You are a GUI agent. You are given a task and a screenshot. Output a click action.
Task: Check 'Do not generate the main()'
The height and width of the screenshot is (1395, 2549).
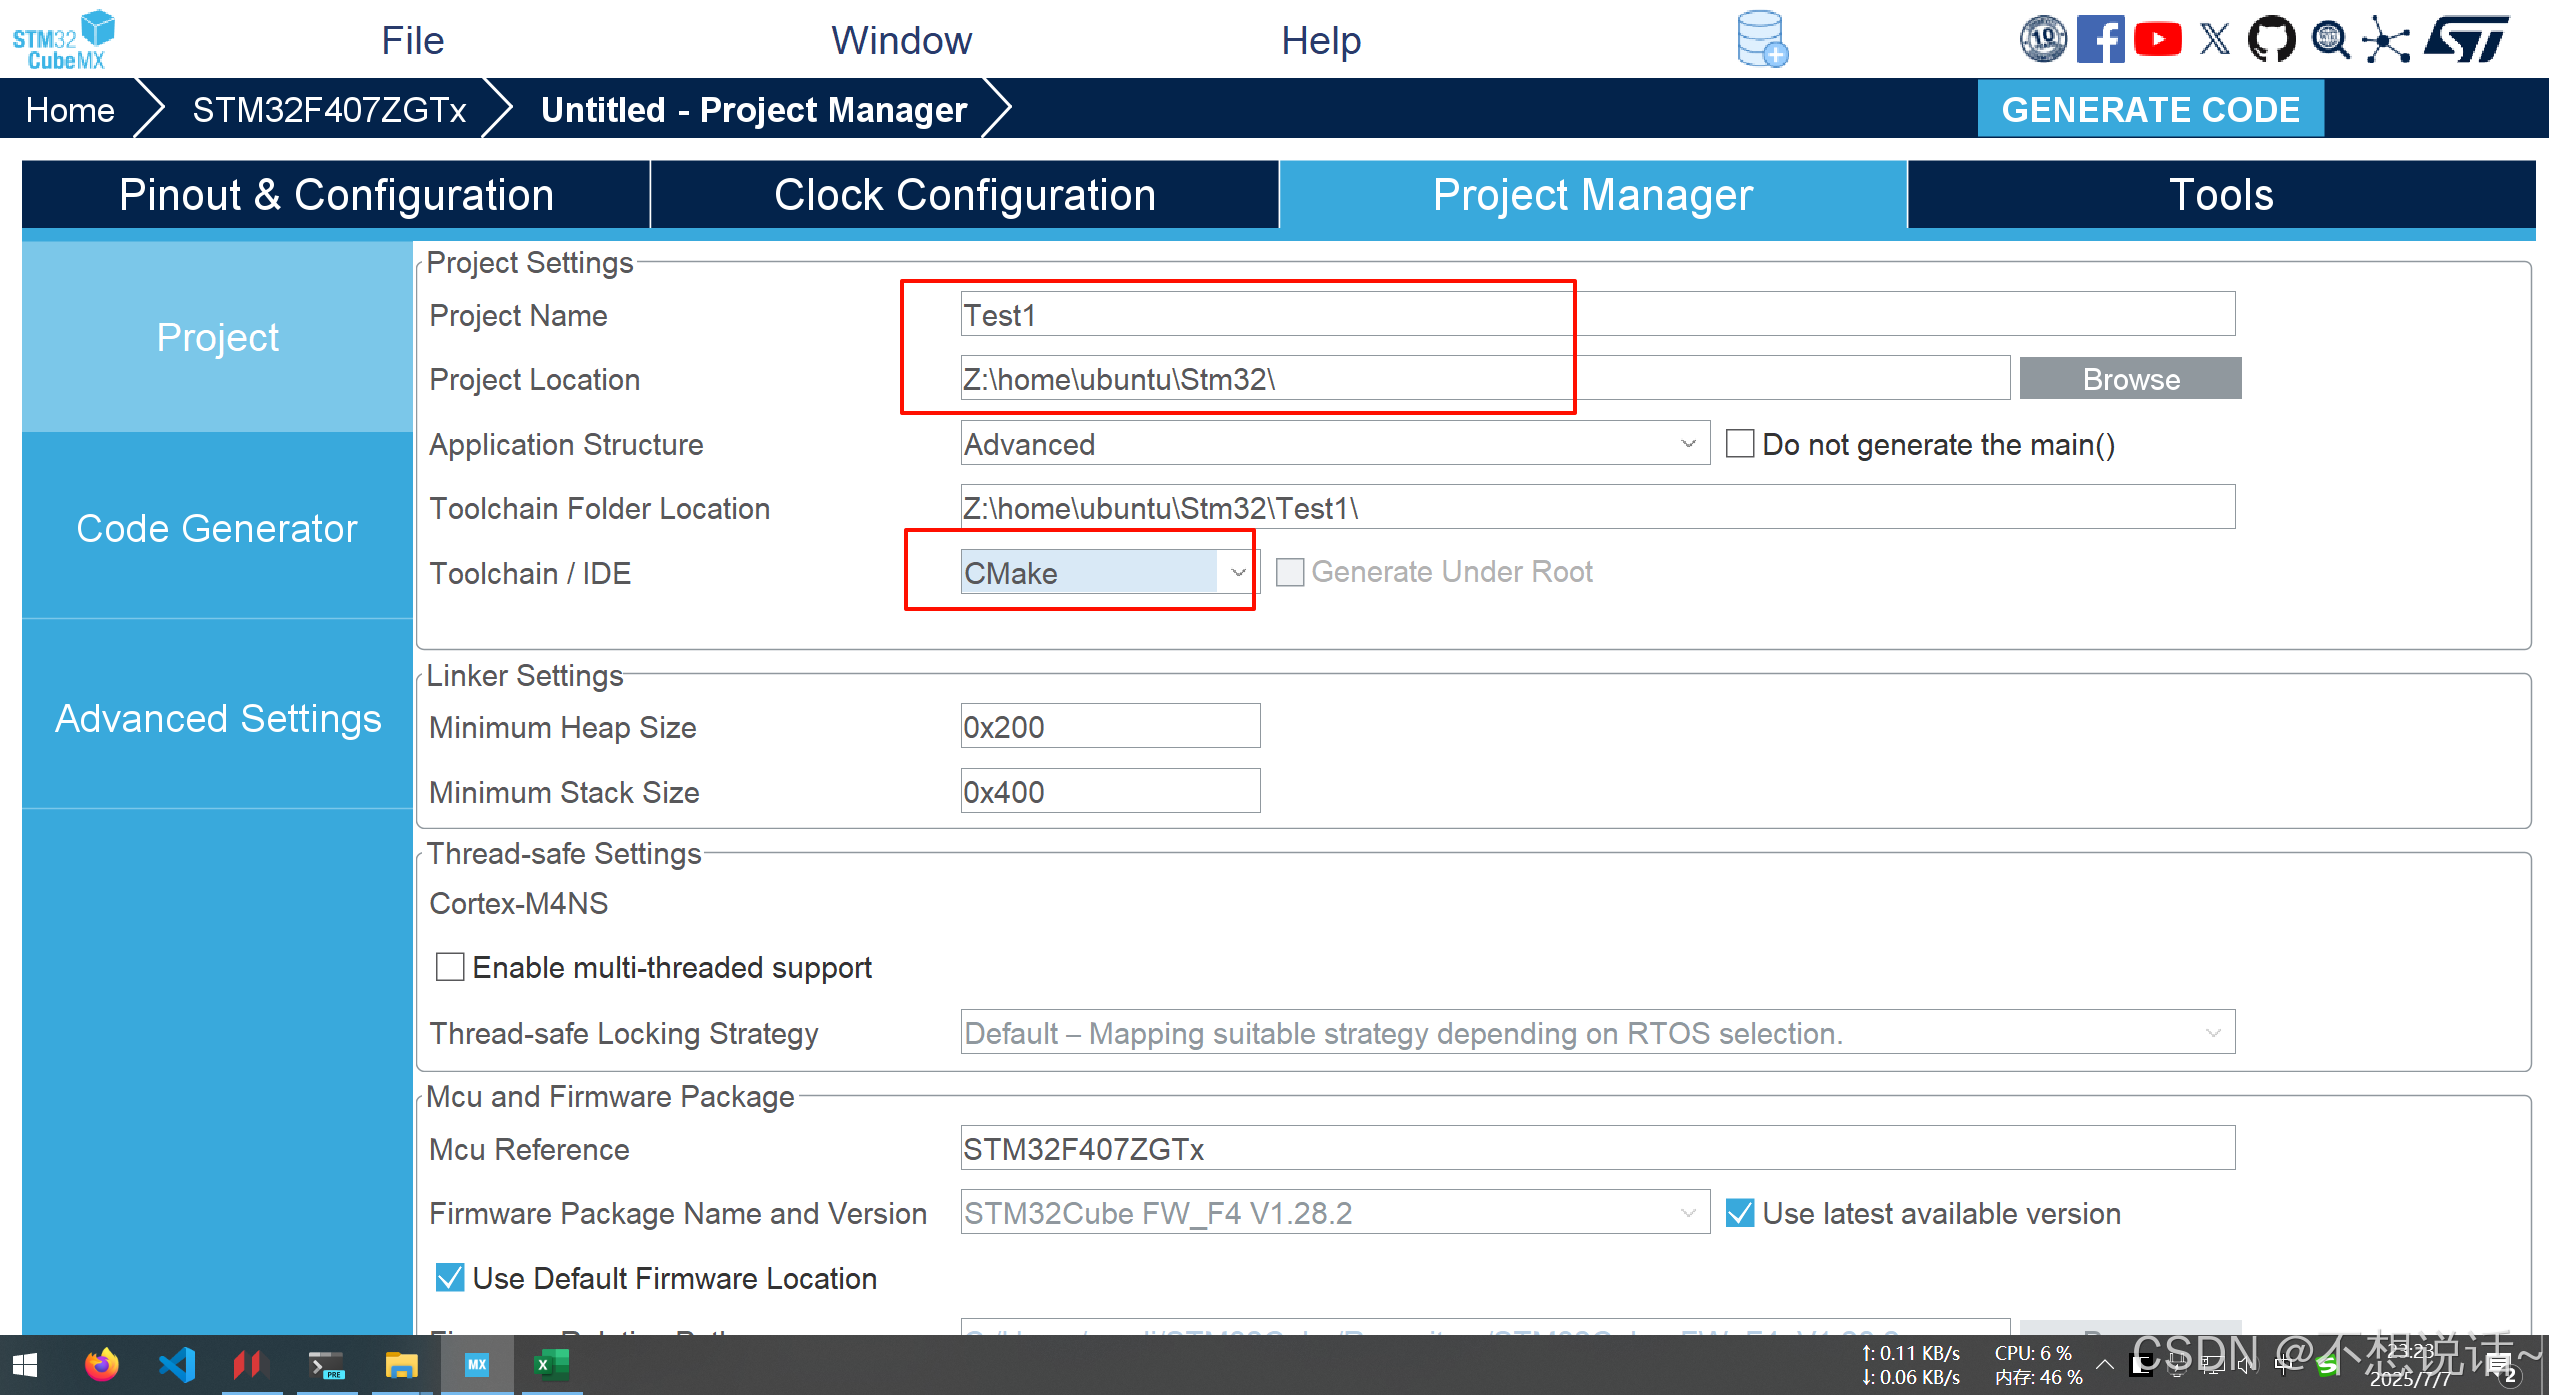coord(1740,444)
